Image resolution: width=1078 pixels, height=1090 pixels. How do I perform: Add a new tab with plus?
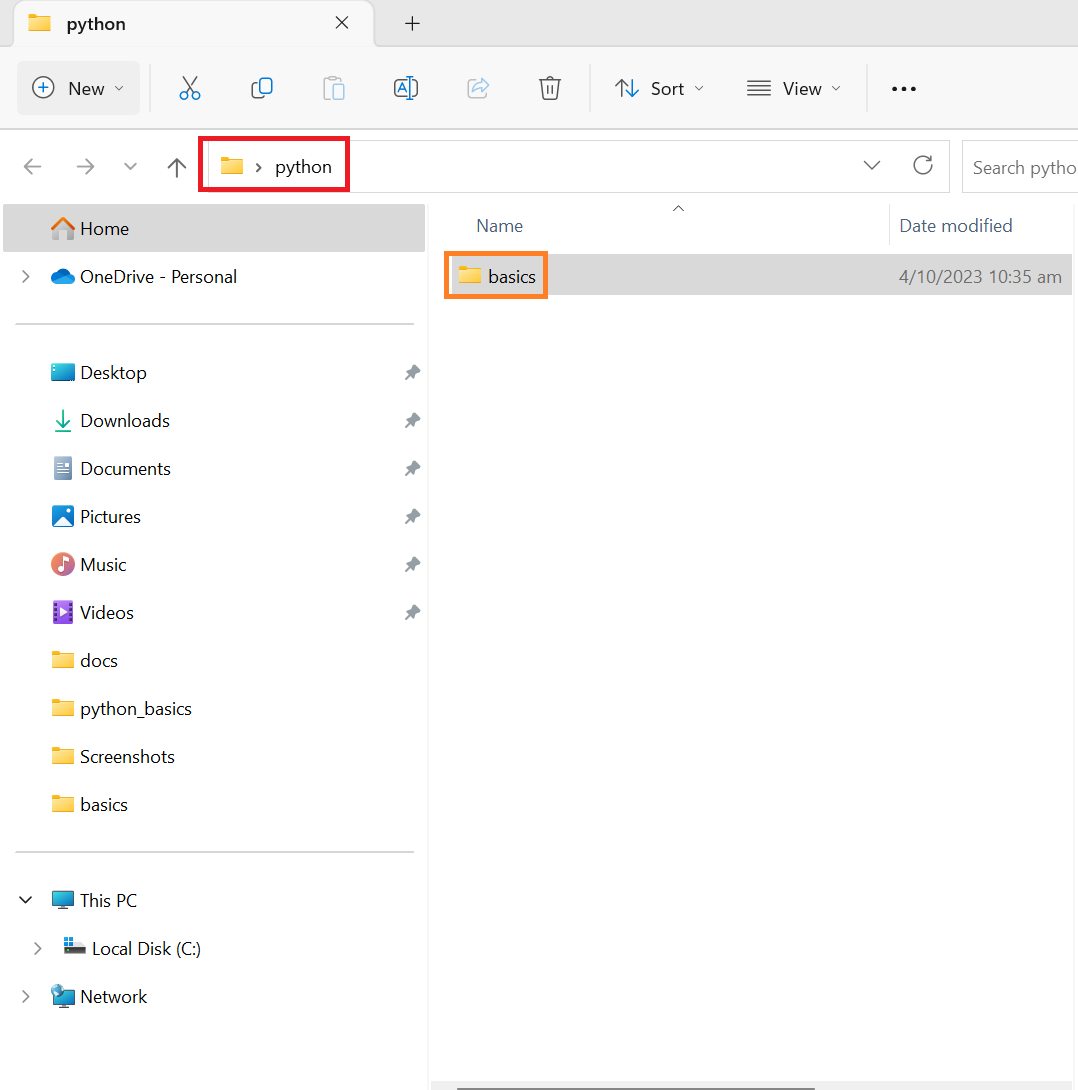click(412, 24)
